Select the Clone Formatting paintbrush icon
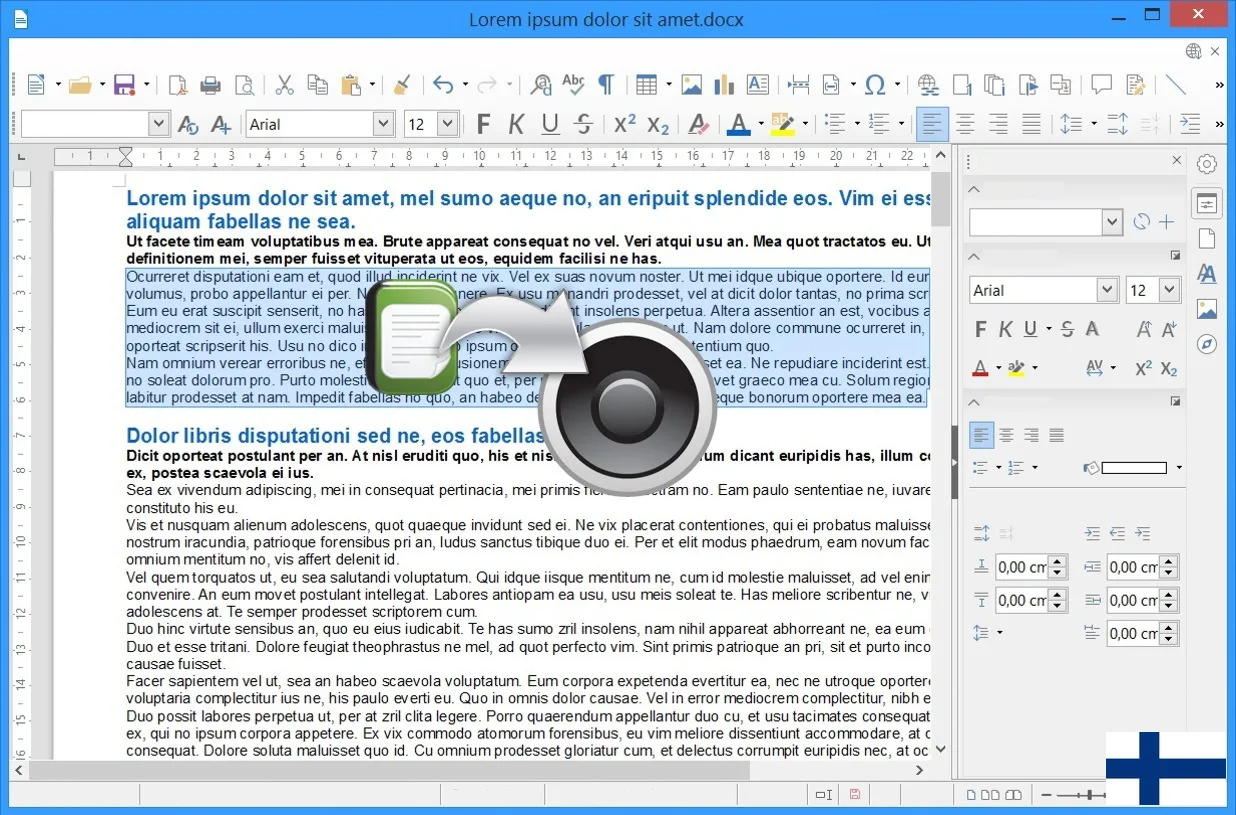The image size is (1236, 815). click(x=401, y=85)
